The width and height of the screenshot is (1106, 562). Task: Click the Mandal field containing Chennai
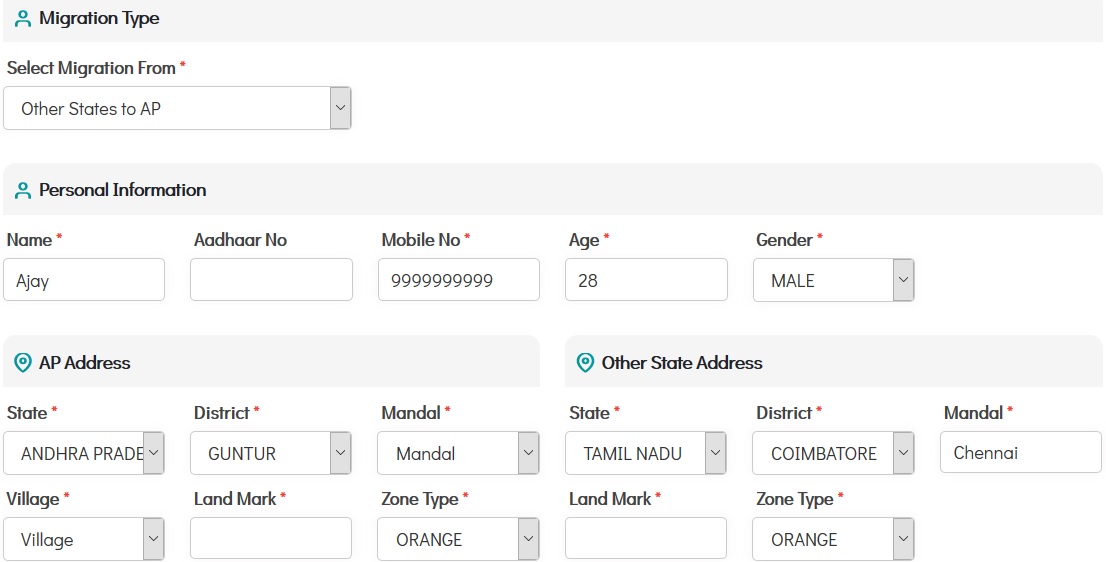tap(1020, 452)
